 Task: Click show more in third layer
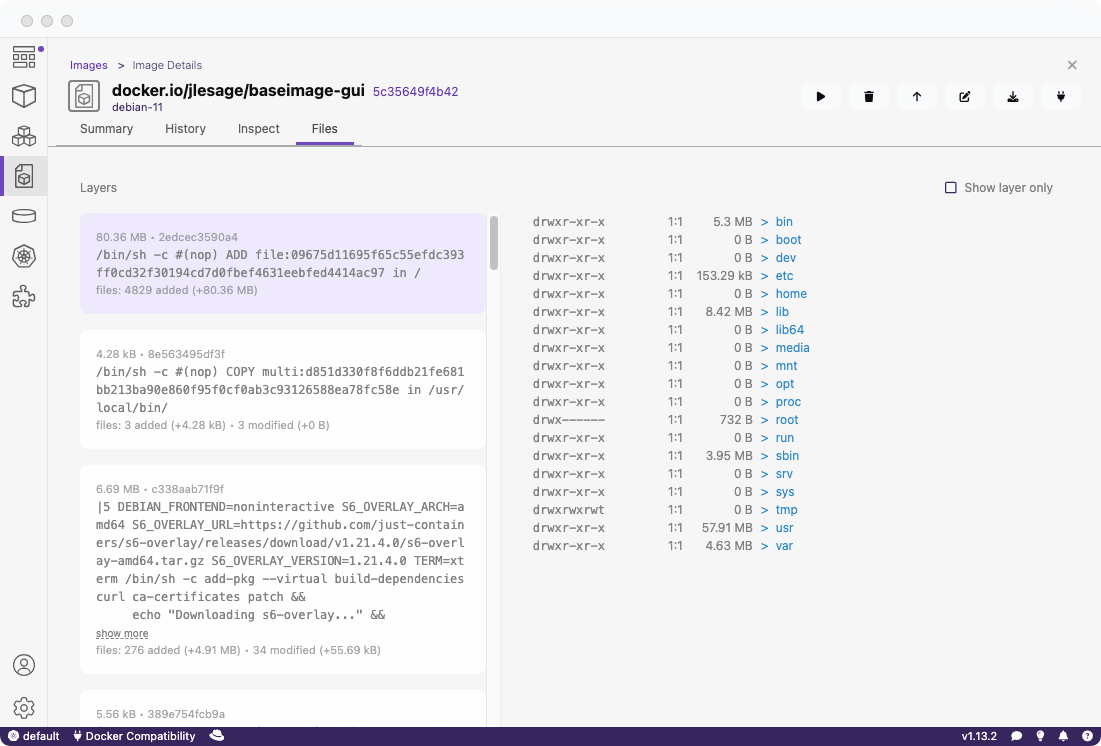point(122,633)
